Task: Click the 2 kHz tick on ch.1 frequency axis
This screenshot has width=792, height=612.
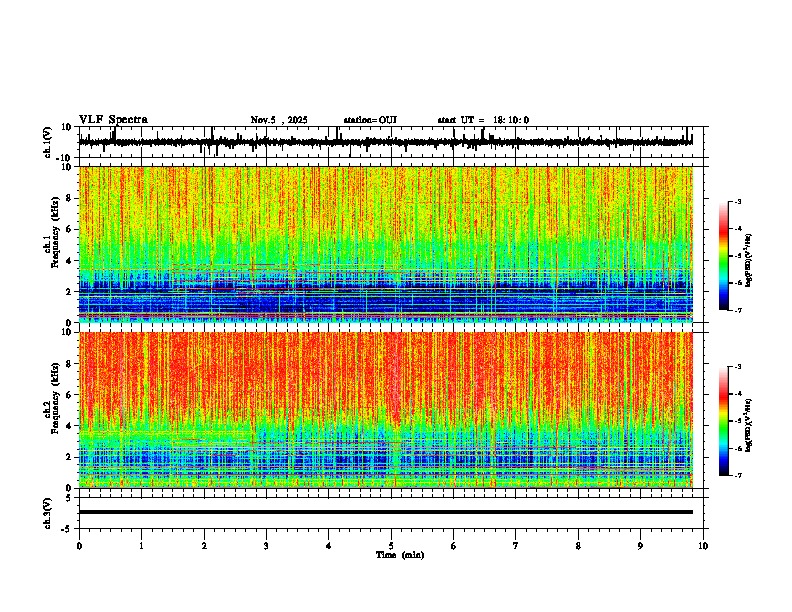Action: pyautogui.click(x=70, y=291)
